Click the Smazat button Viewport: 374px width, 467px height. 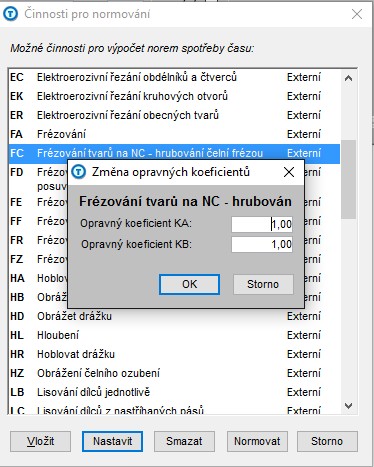click(184, 441)
